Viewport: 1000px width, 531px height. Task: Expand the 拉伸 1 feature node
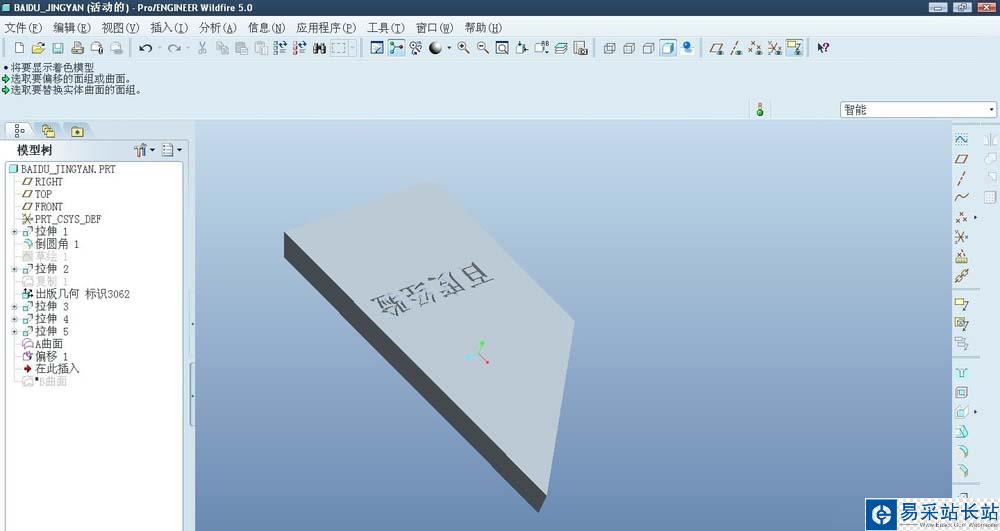pyautogui.click(x=14, y=231)
